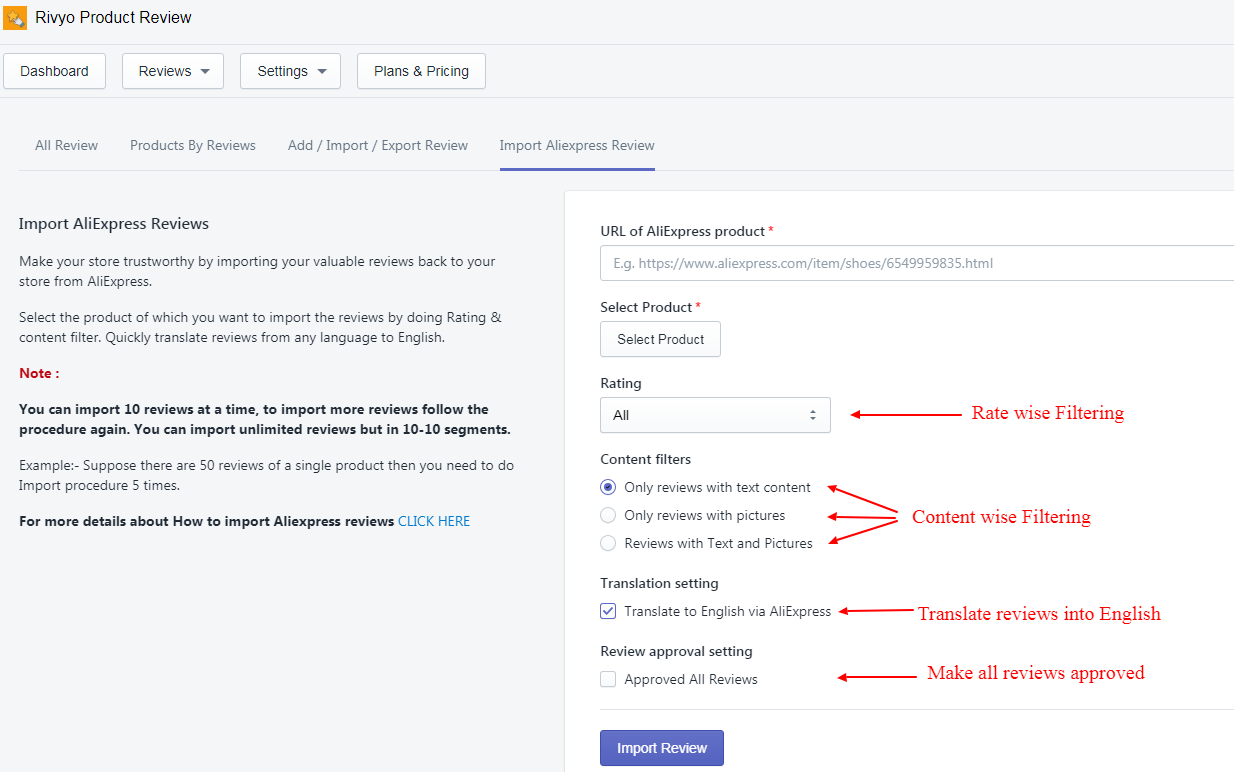Click the Import Review button
Image resolution: width=1234 pixels, height=772 pixels.
(x=662, y=748)
